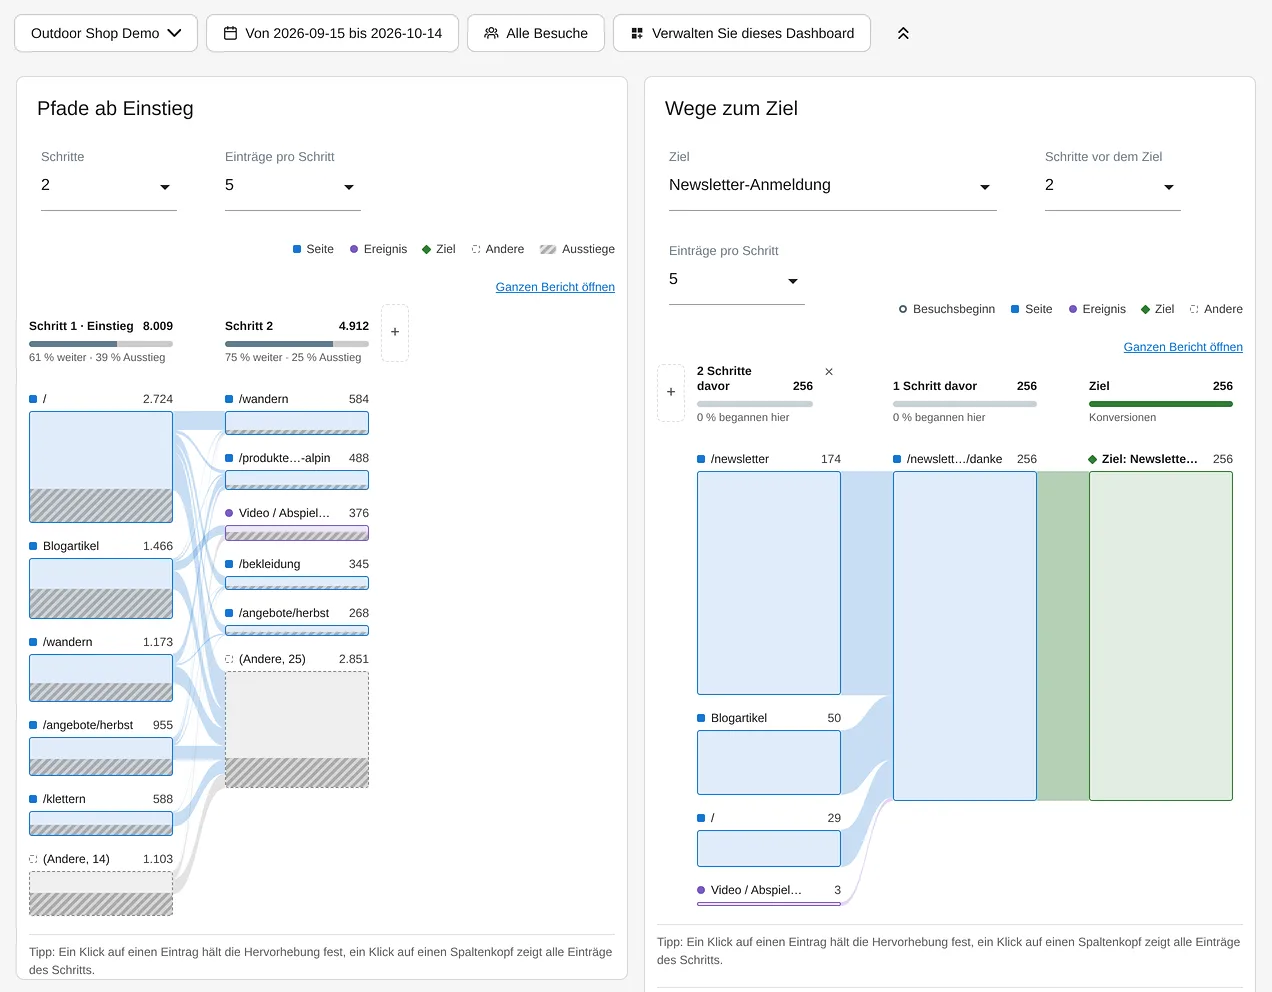
Task: Open the date range Von 2026-09-15 bis 2026-10-14
Action: click(x=332, y=33)
